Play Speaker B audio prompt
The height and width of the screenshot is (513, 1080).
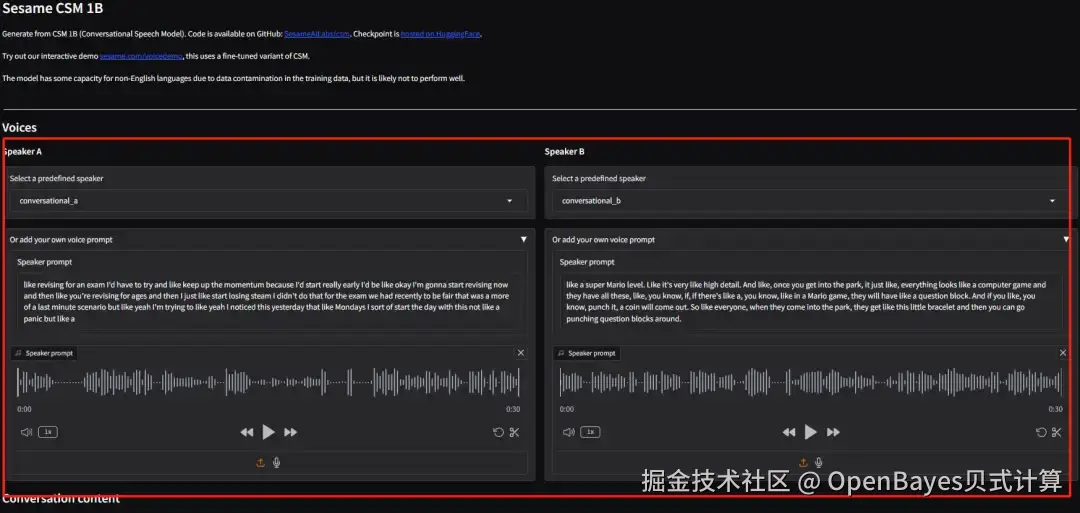(811, 432)
